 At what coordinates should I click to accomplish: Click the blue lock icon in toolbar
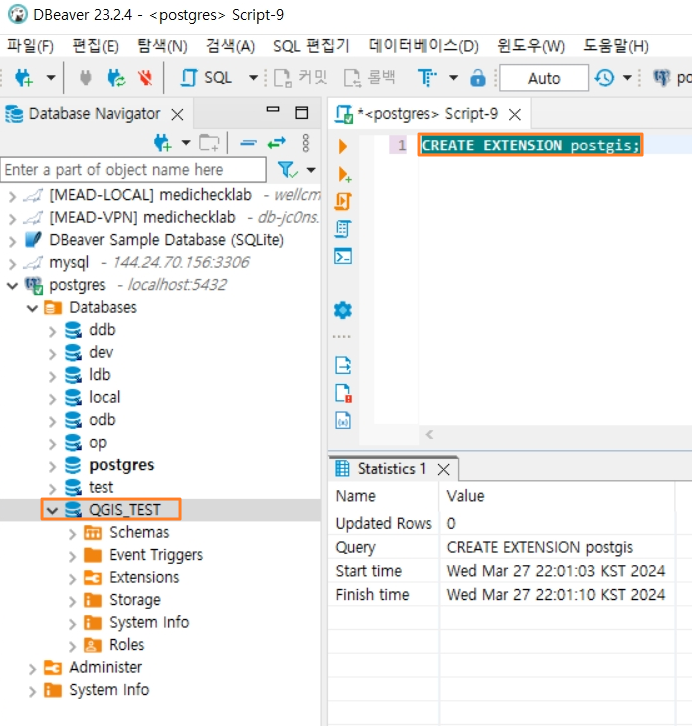point(478,78)
